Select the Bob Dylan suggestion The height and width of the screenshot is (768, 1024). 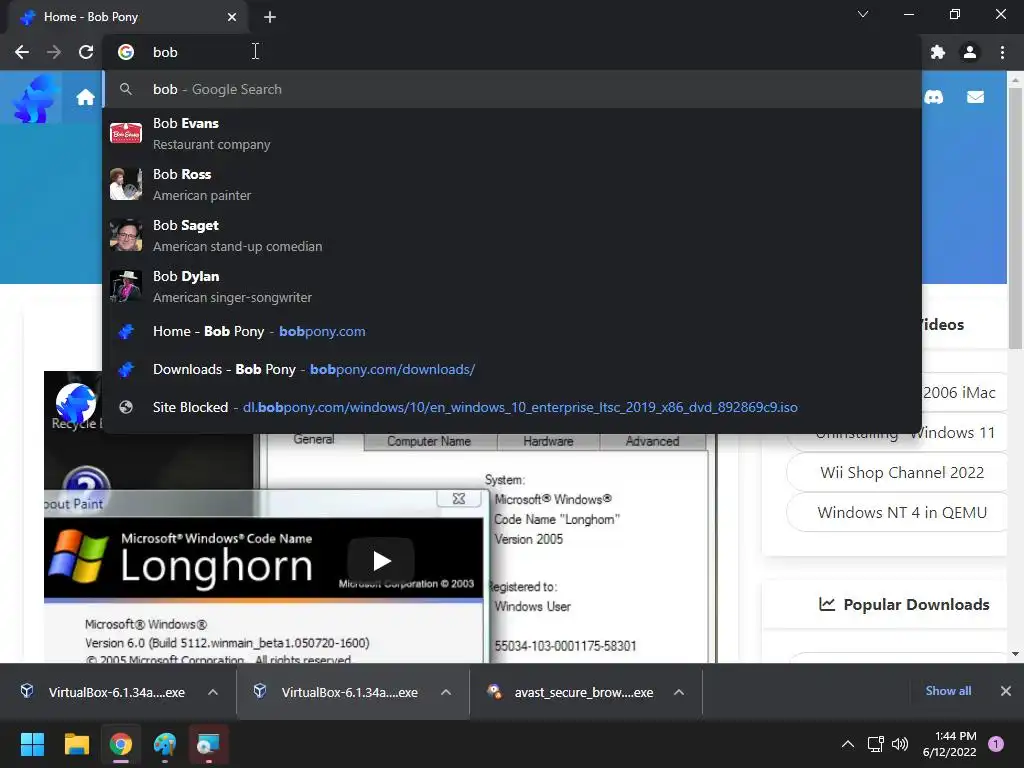click(x=513, y=286)
